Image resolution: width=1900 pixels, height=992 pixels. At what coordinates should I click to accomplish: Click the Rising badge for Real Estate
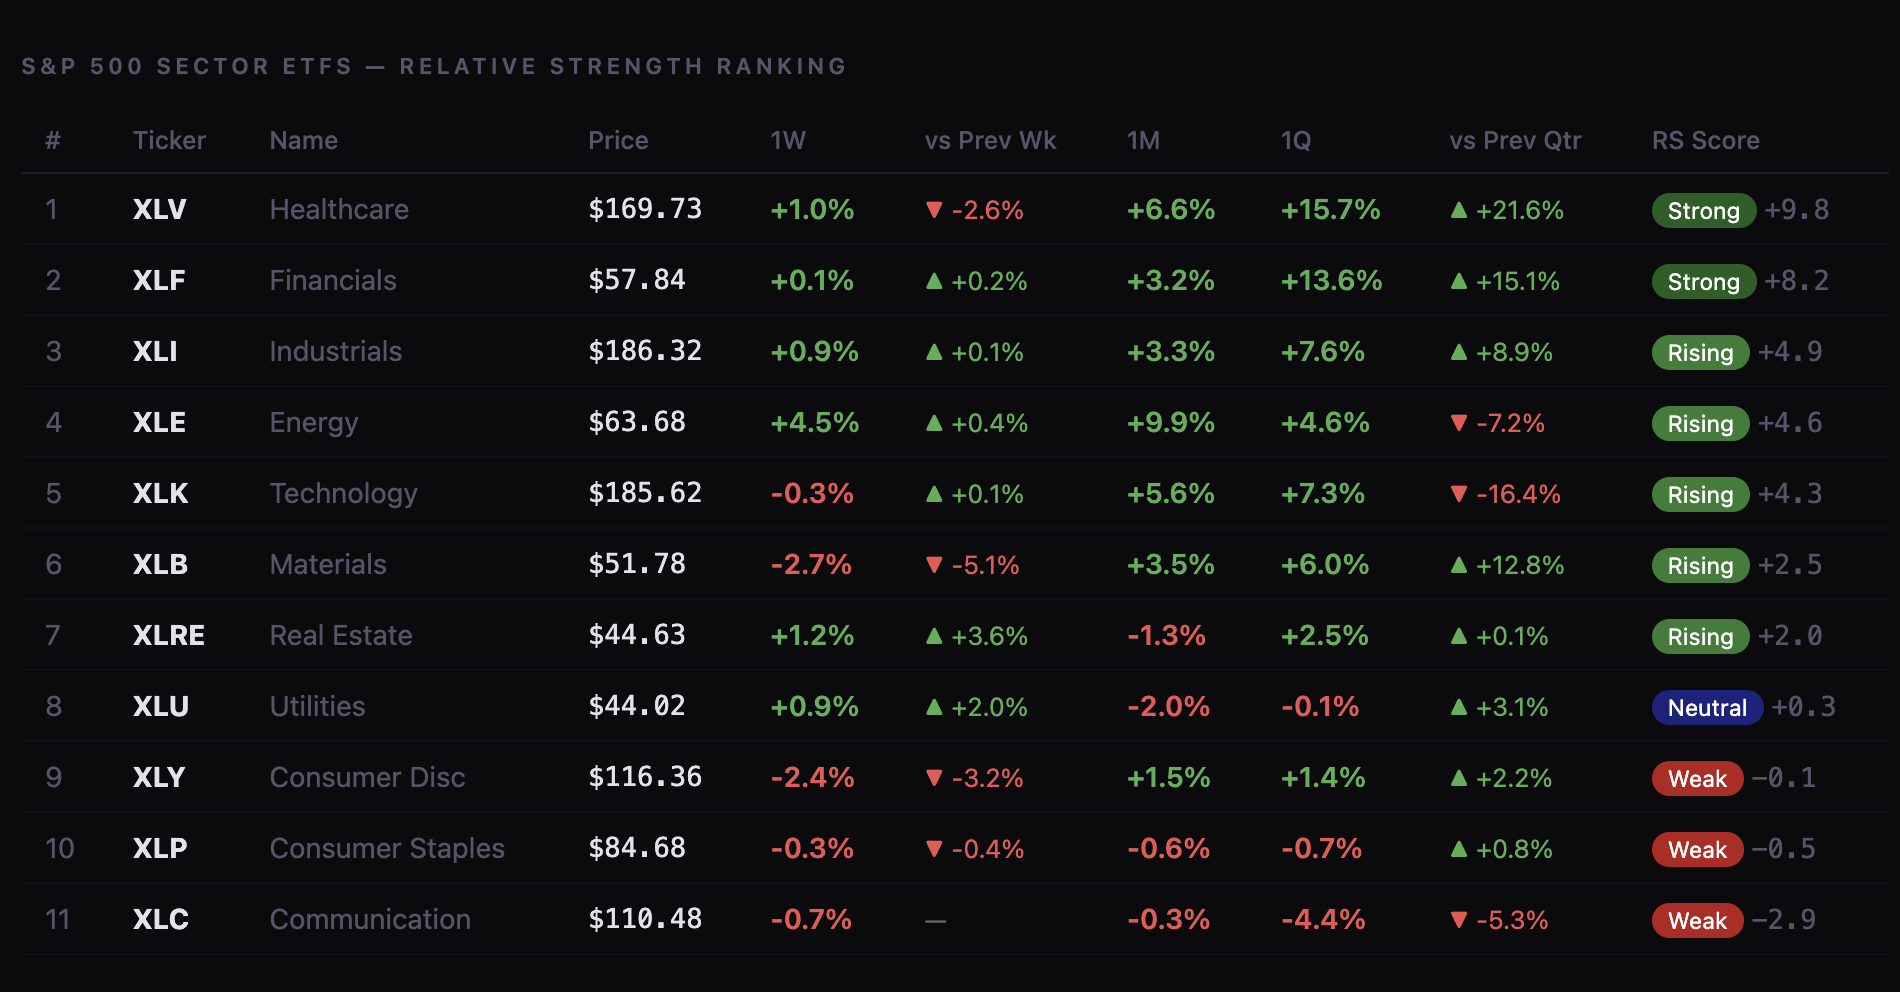click(x=1700, y=637)
